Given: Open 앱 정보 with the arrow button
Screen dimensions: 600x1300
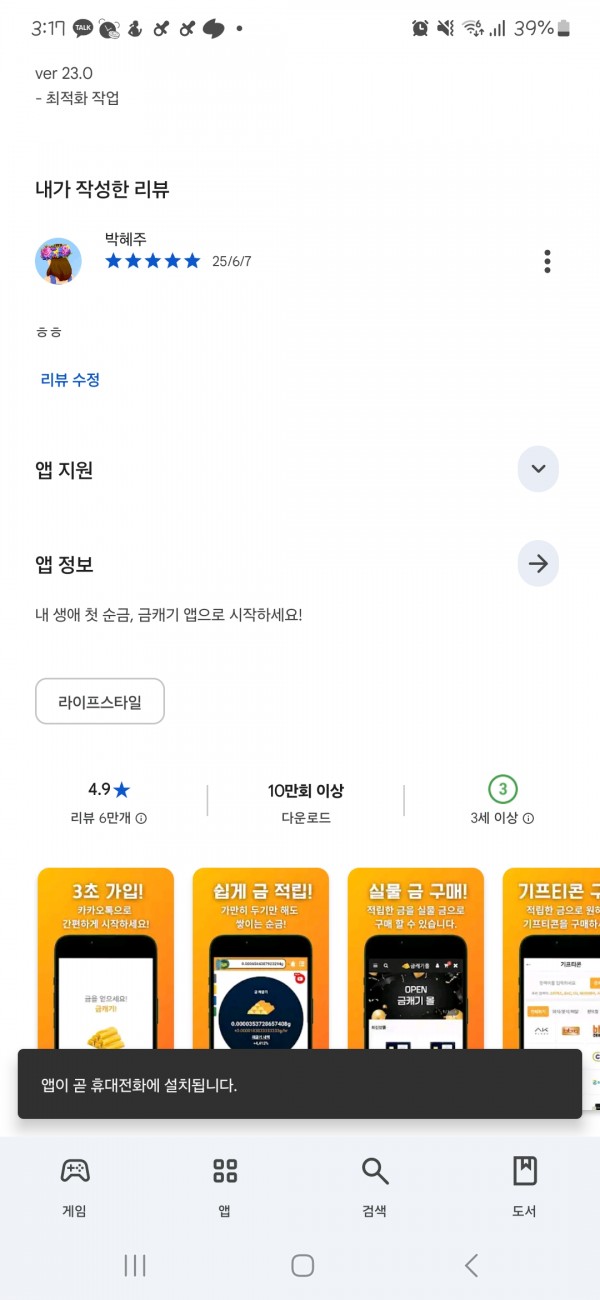Looking at the screenshot, I should click(538, 564).
